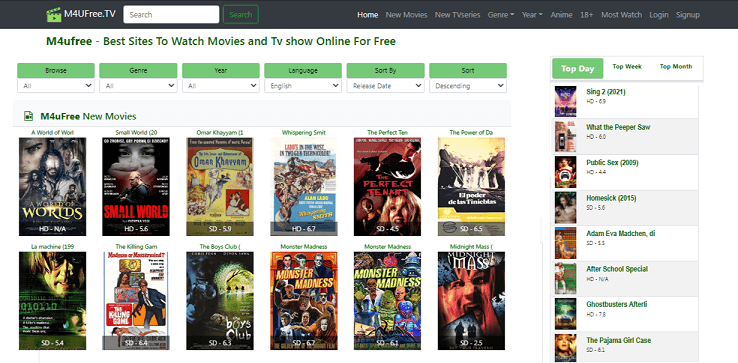Expand the Year dropdown in navigation bar
Viewport: 738px width, 363px height.
(x=532, y=15)
